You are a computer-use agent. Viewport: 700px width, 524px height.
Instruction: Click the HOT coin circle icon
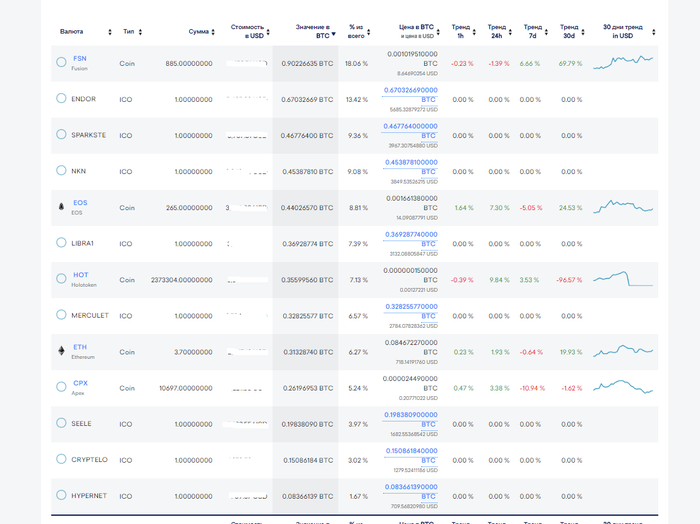(61, 279)
